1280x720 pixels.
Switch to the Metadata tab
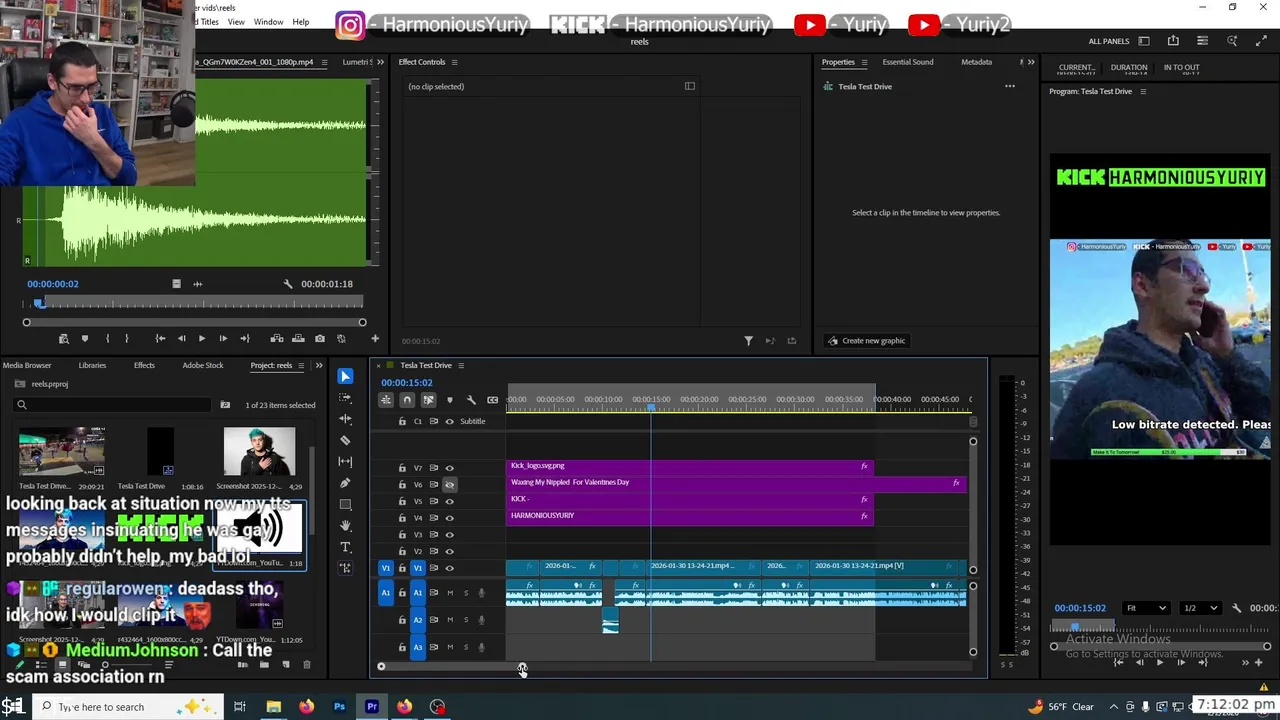pos(977,62)
